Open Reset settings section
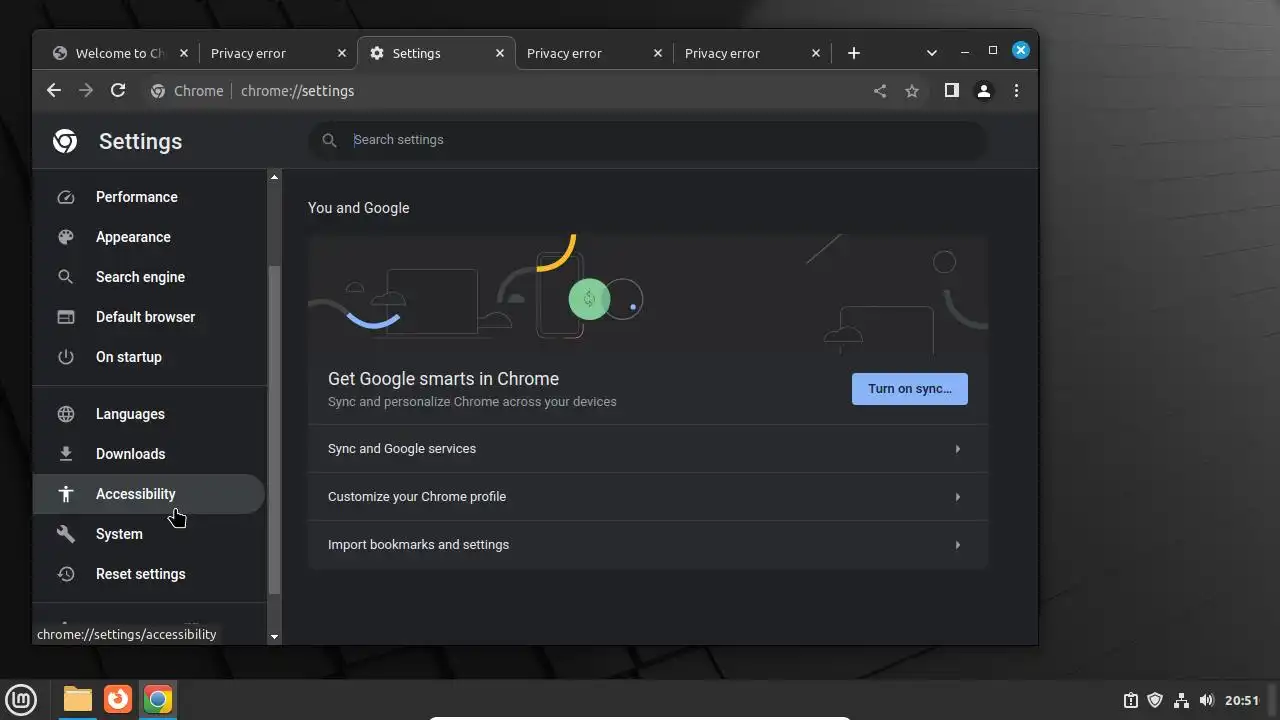The image size is (1280, 720). coord(148,574)
